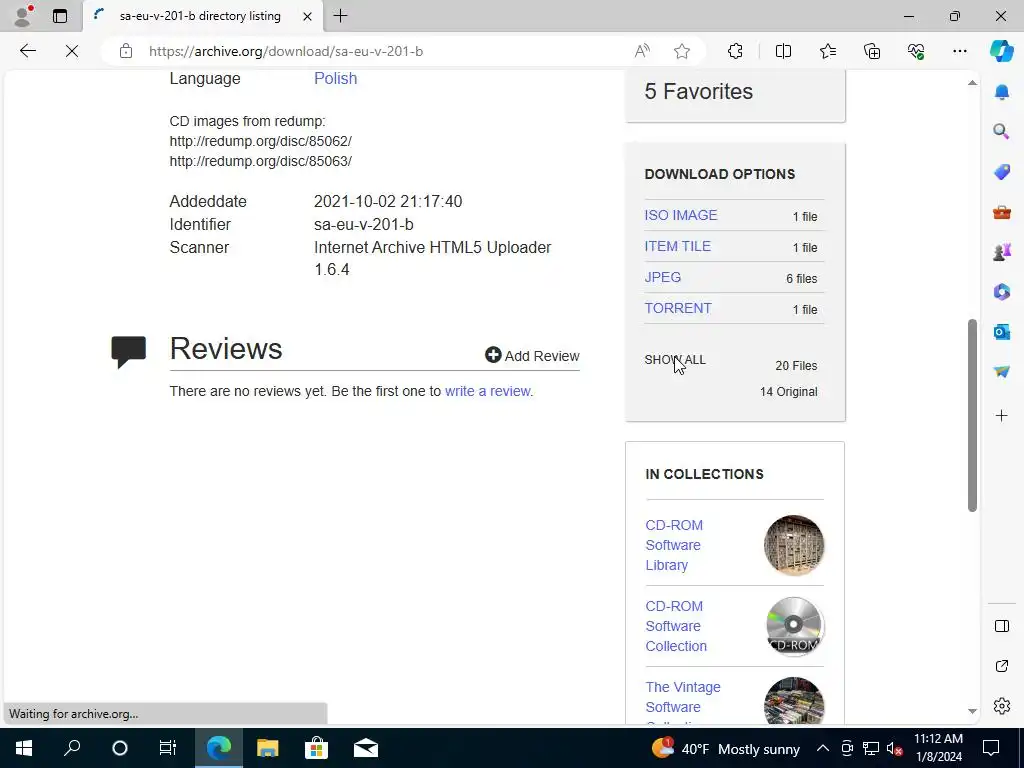Open the sidebar Games chess icon
1024x768 pixels.
[x=1002, y=251]
